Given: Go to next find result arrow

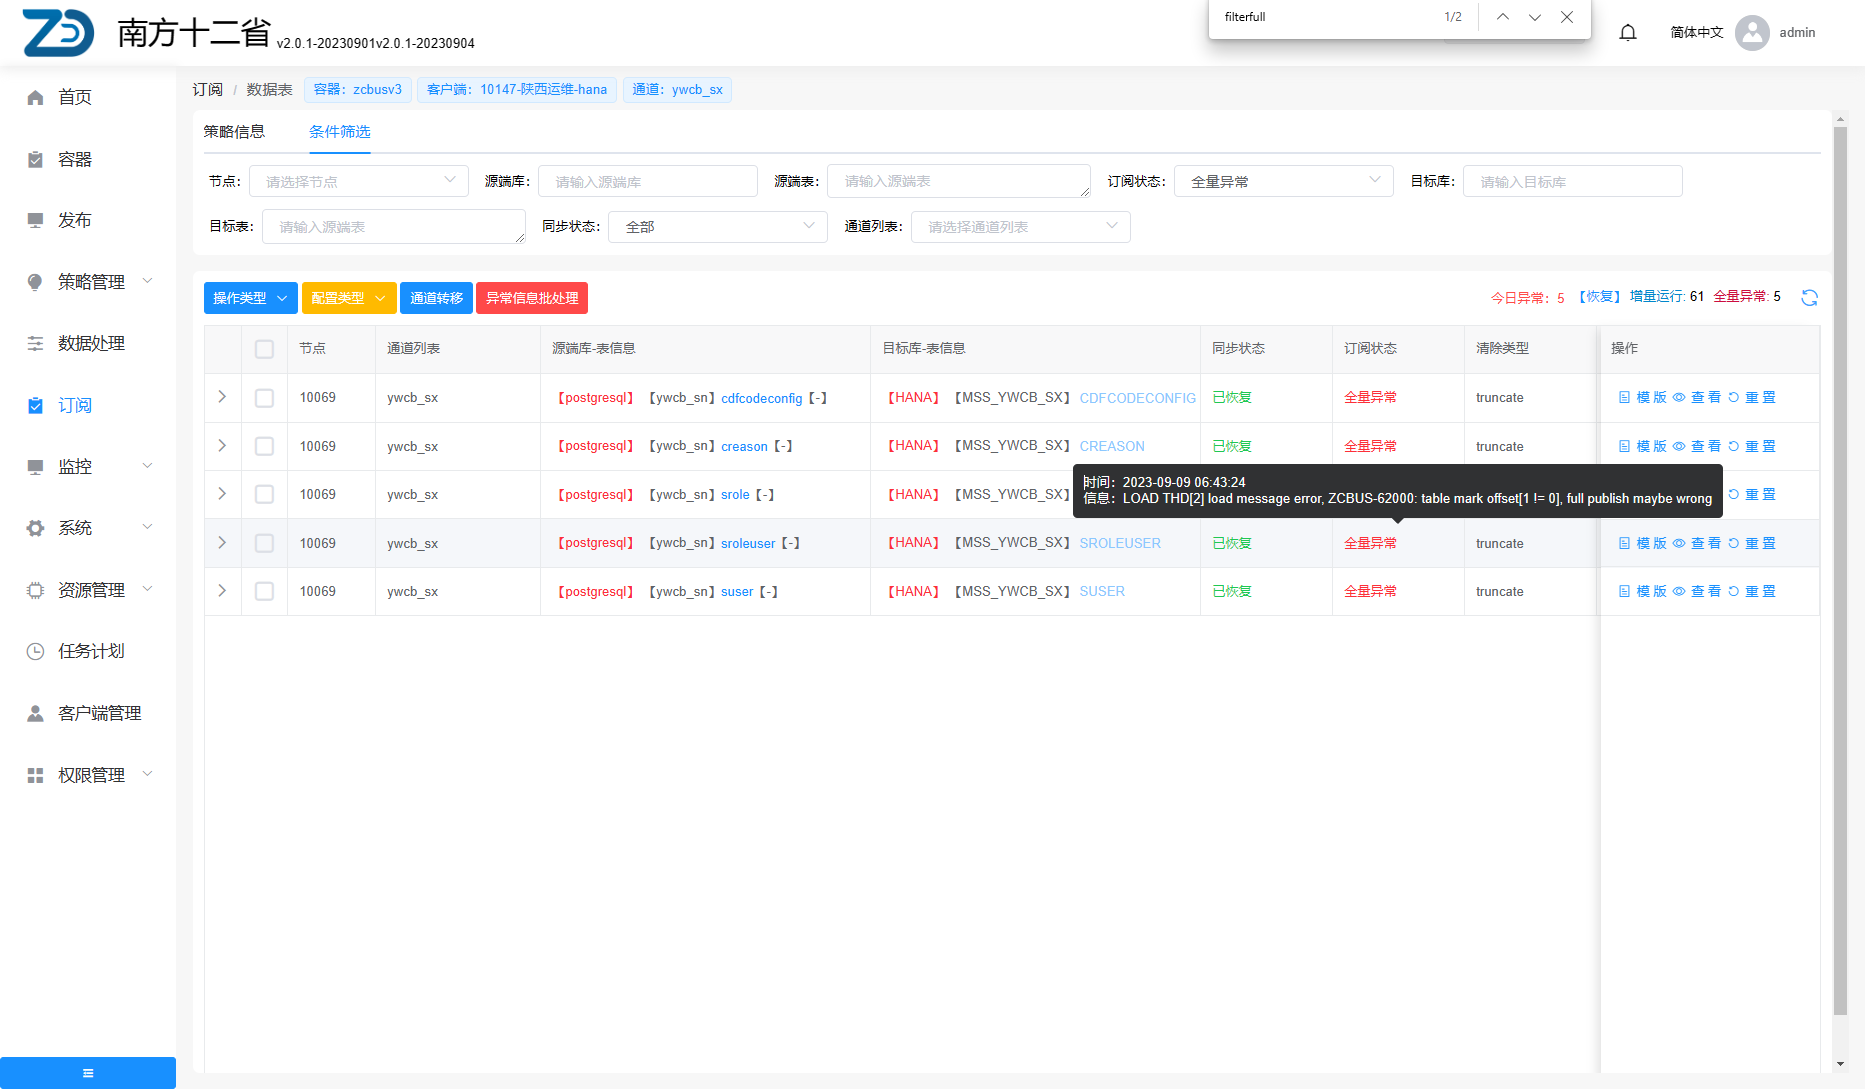Looking at the screenshot, I should (x=1534, y=17).
